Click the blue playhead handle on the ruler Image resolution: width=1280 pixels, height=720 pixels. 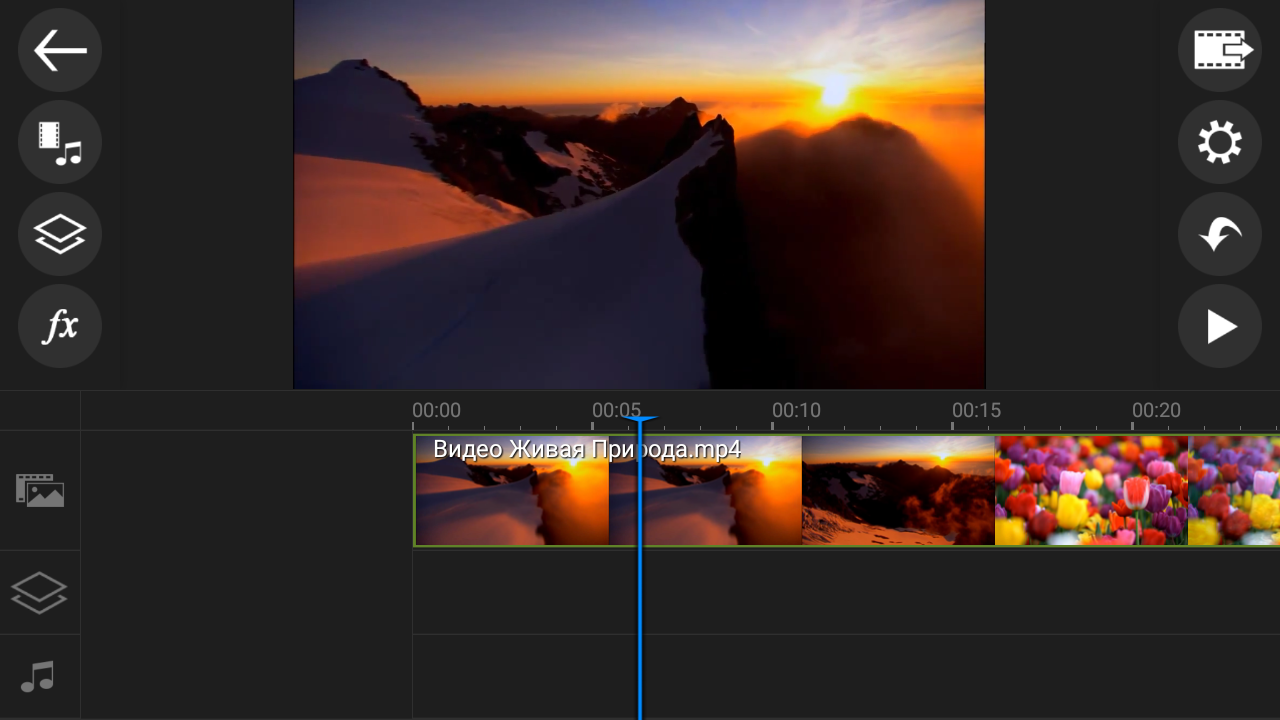tap(639, 420)
